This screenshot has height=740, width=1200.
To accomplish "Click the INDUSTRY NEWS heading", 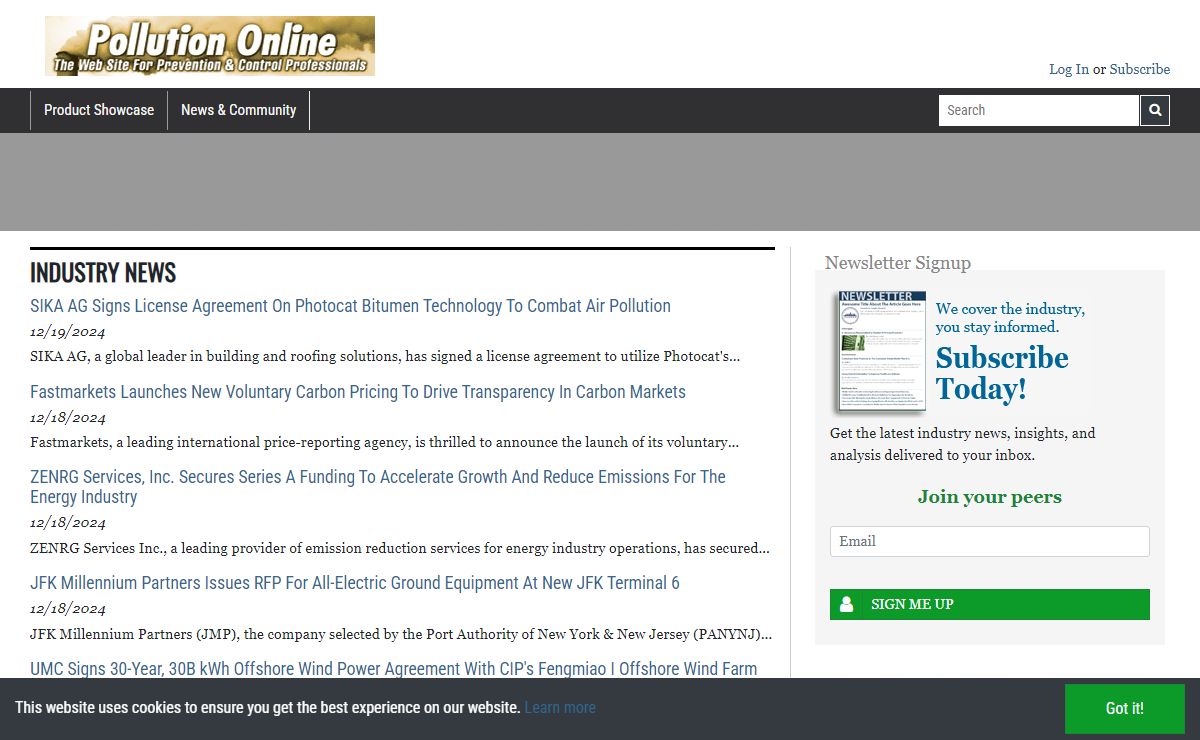I will coord(103,272).
